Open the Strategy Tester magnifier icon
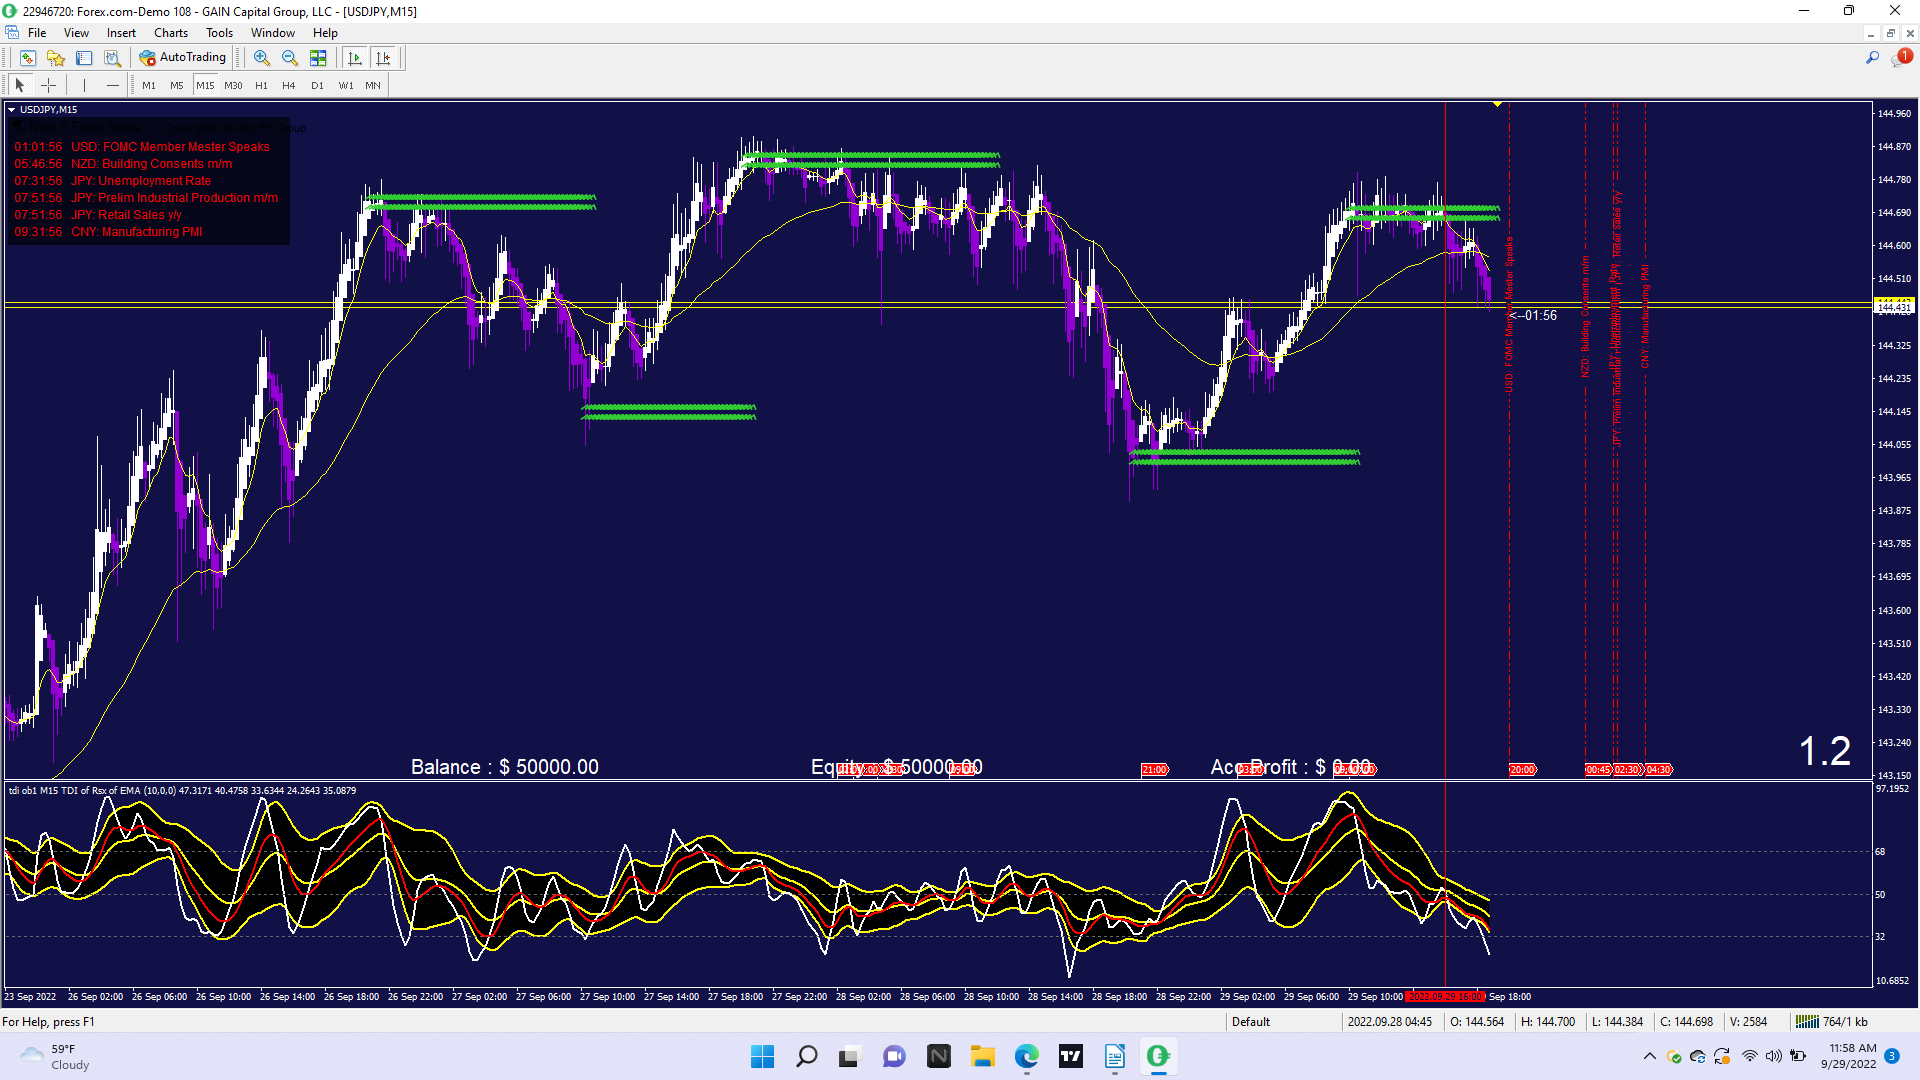The image size is (1920, 1080). [x=113, y=58]
